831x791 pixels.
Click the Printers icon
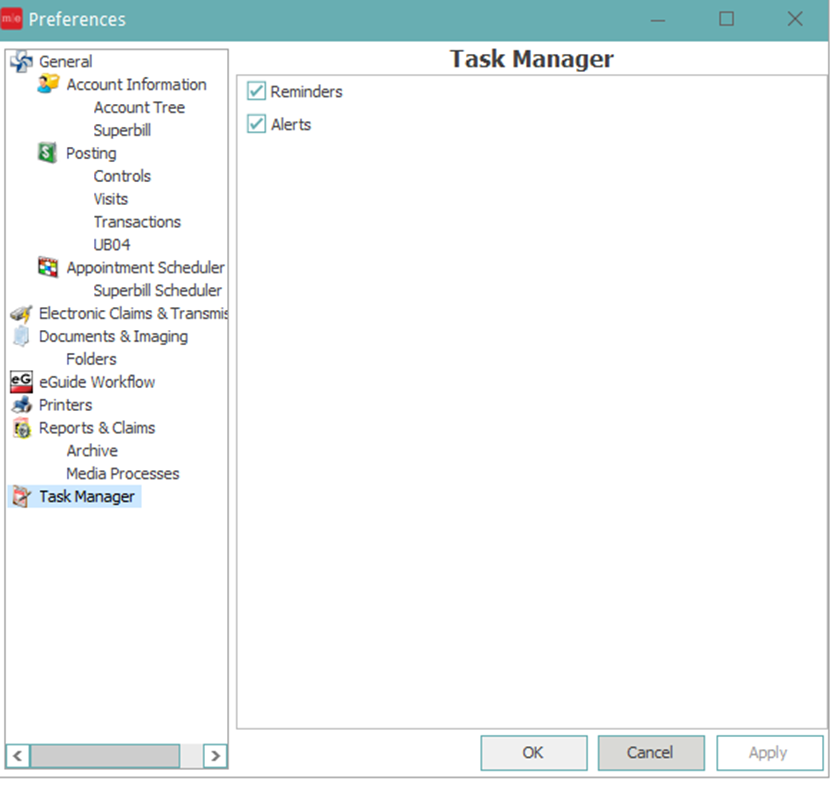pyautogui.click(x=20, y=405)
